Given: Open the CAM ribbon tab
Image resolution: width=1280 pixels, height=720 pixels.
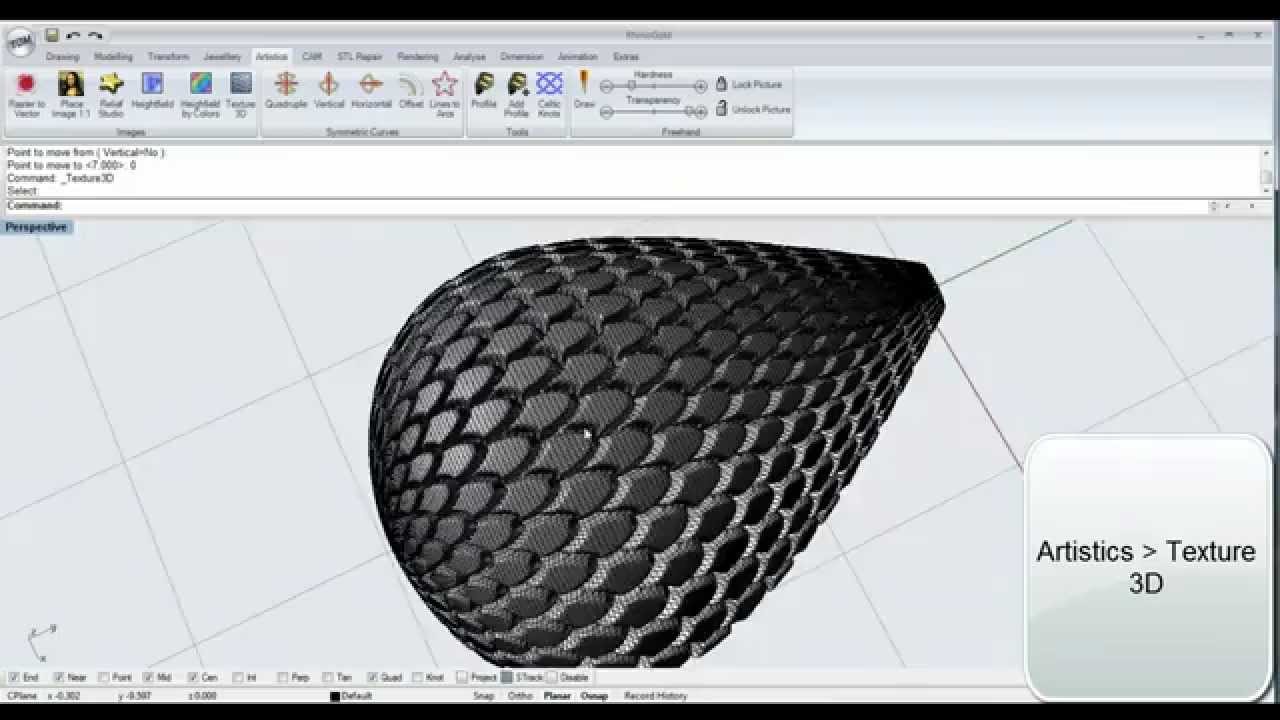Looking at the screenshot, I should point(312,57).
